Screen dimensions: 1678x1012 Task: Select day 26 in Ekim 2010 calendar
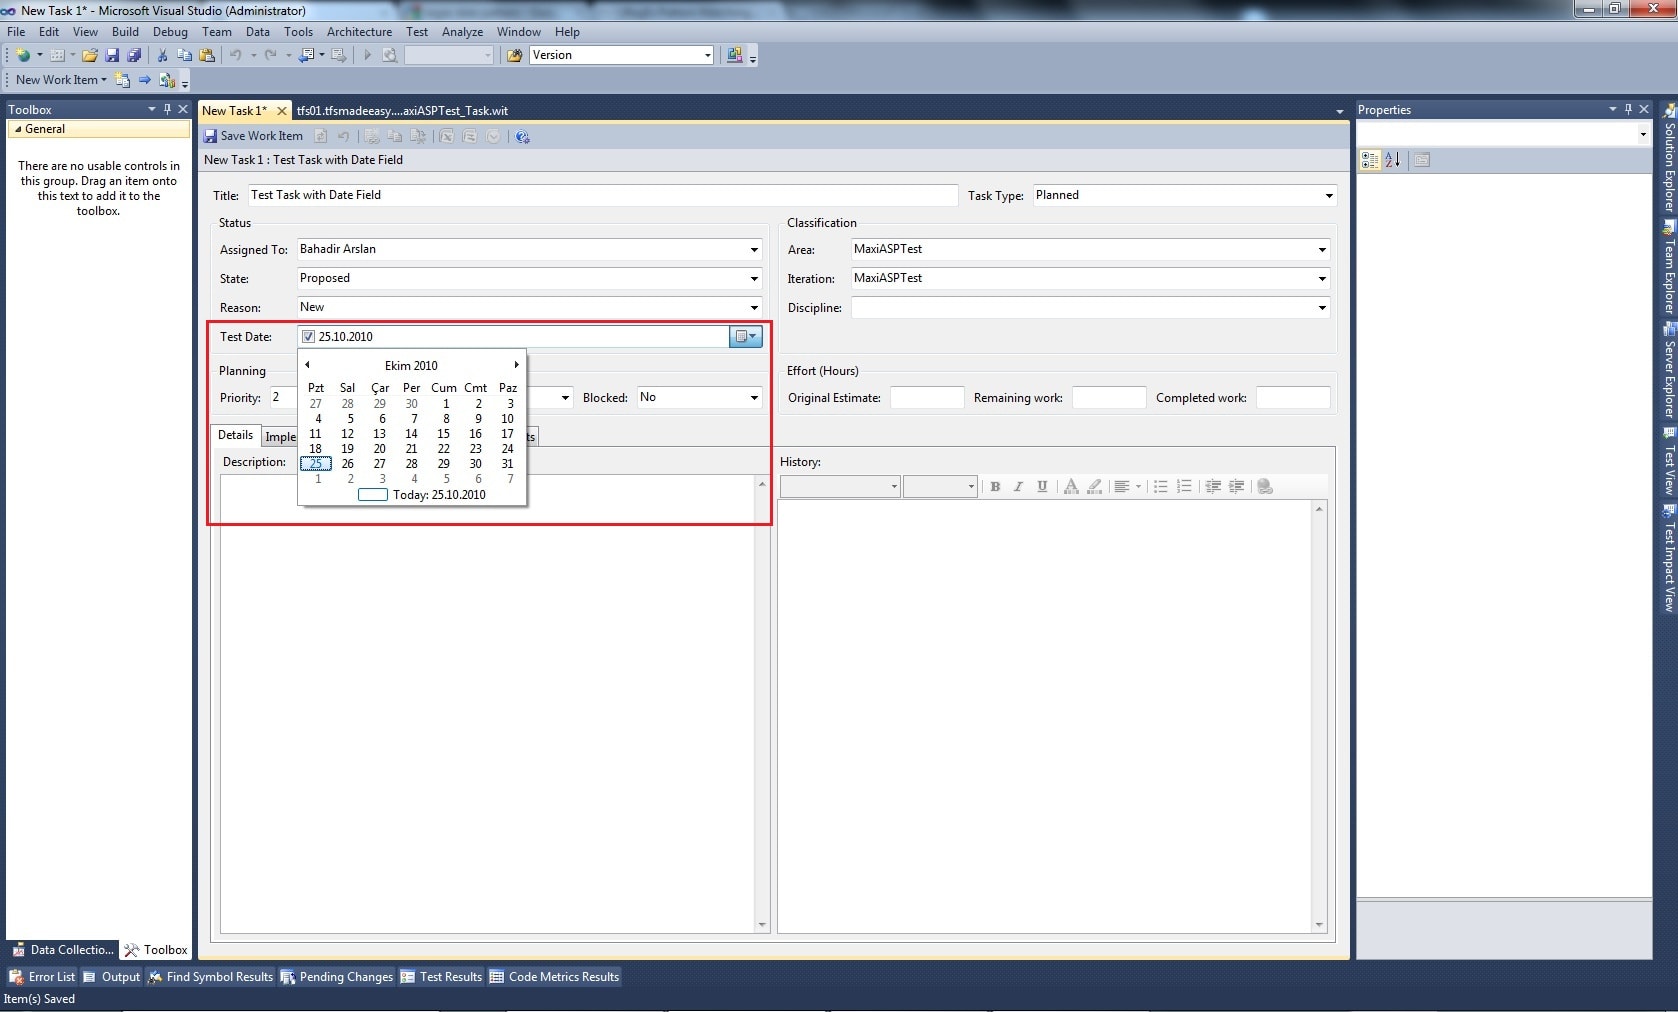click(347, 464)
